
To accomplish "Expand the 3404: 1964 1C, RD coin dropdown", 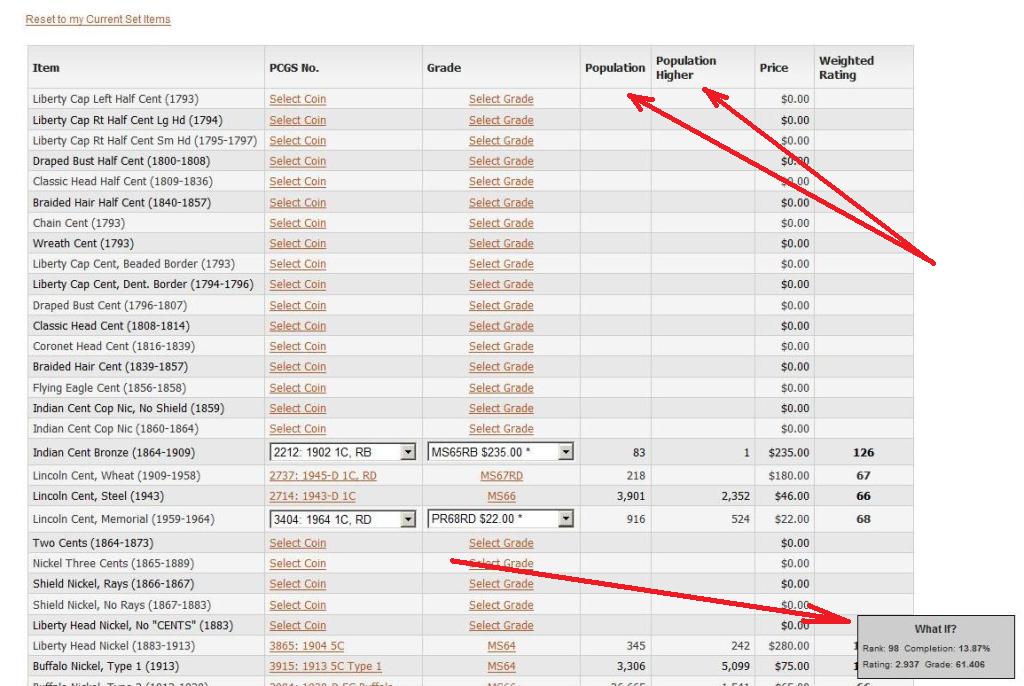I will [x=407, y=519].
